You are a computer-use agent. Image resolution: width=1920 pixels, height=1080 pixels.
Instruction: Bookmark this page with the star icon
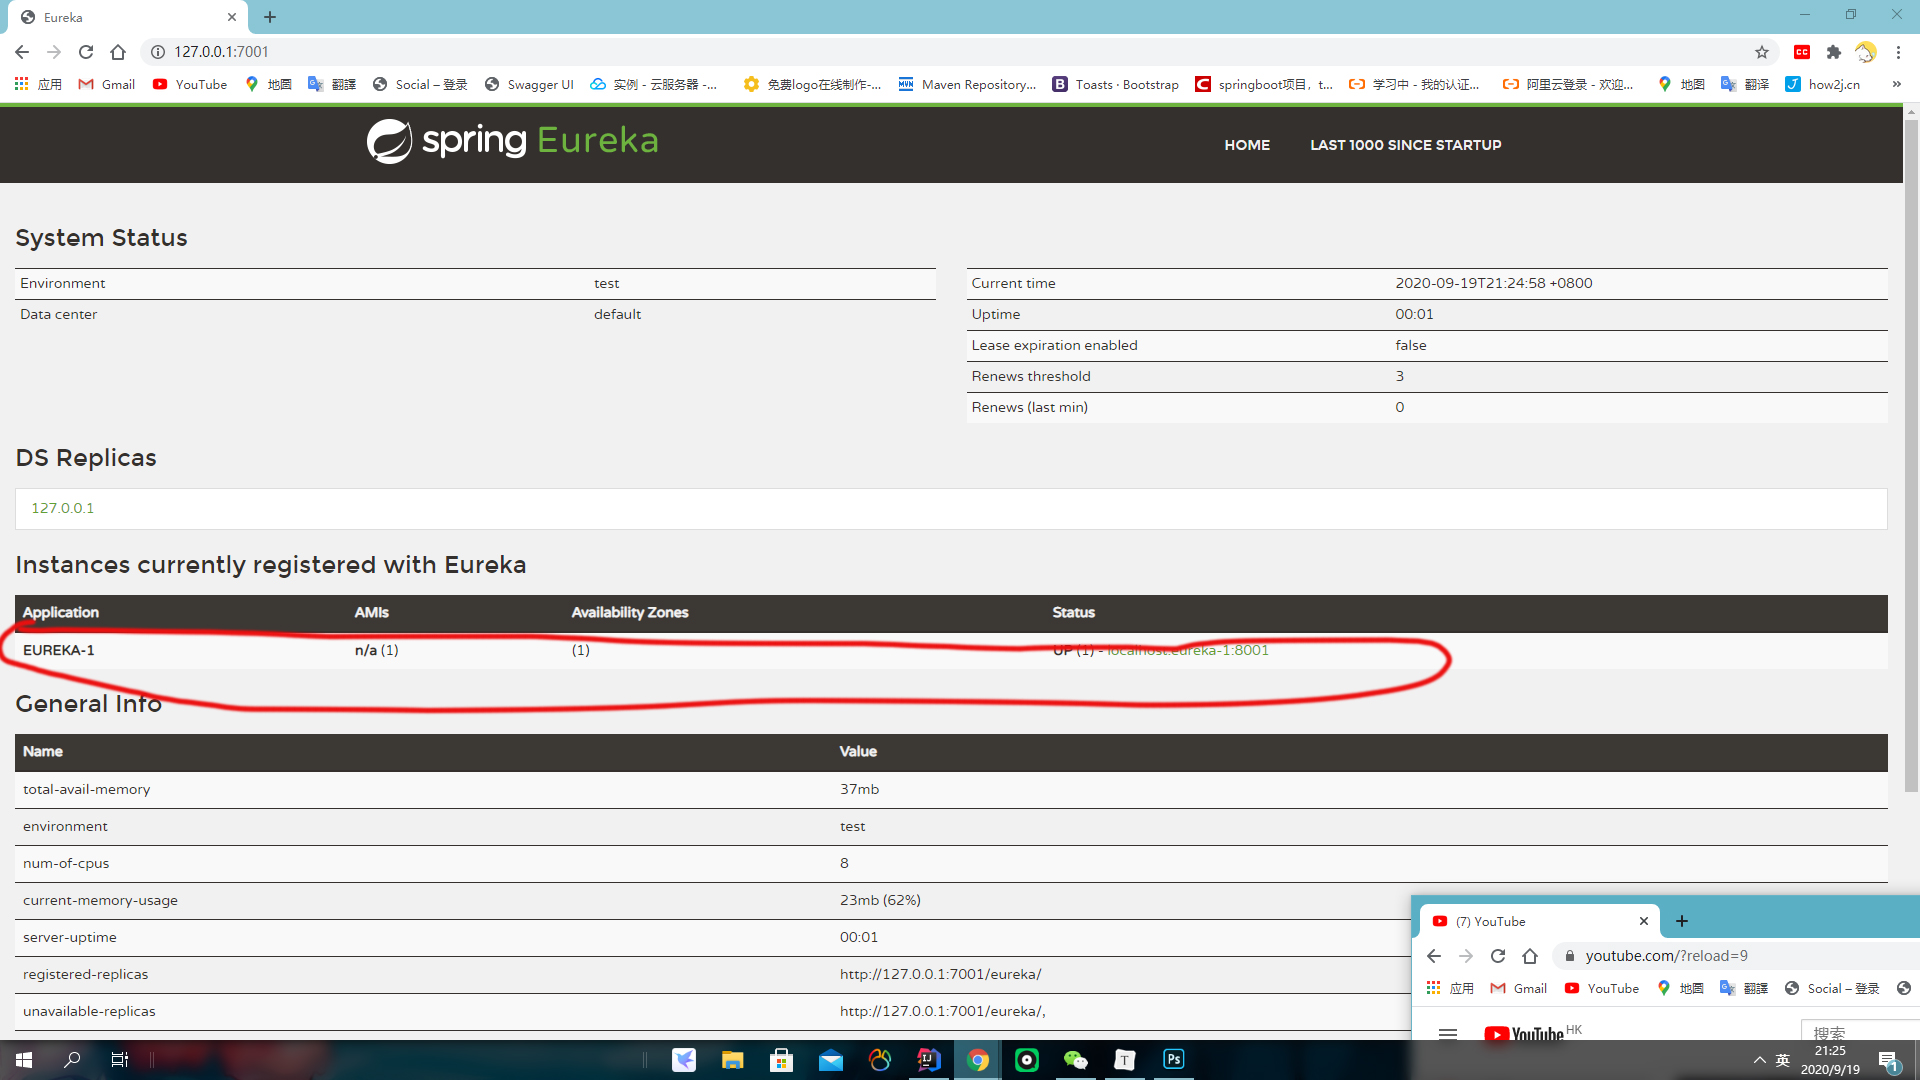(1762, 52)
